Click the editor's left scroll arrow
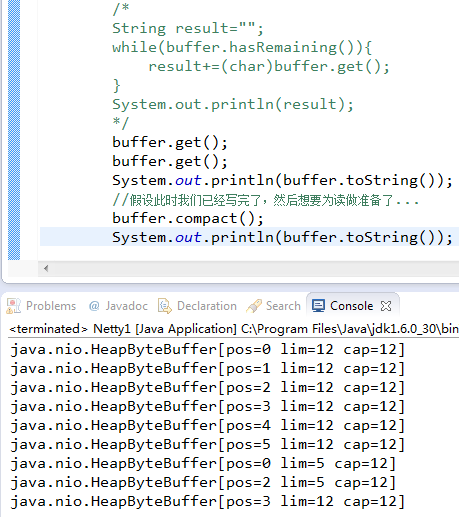Image resolution: width=459 pixels, height=517 pixels. [46, 268]
